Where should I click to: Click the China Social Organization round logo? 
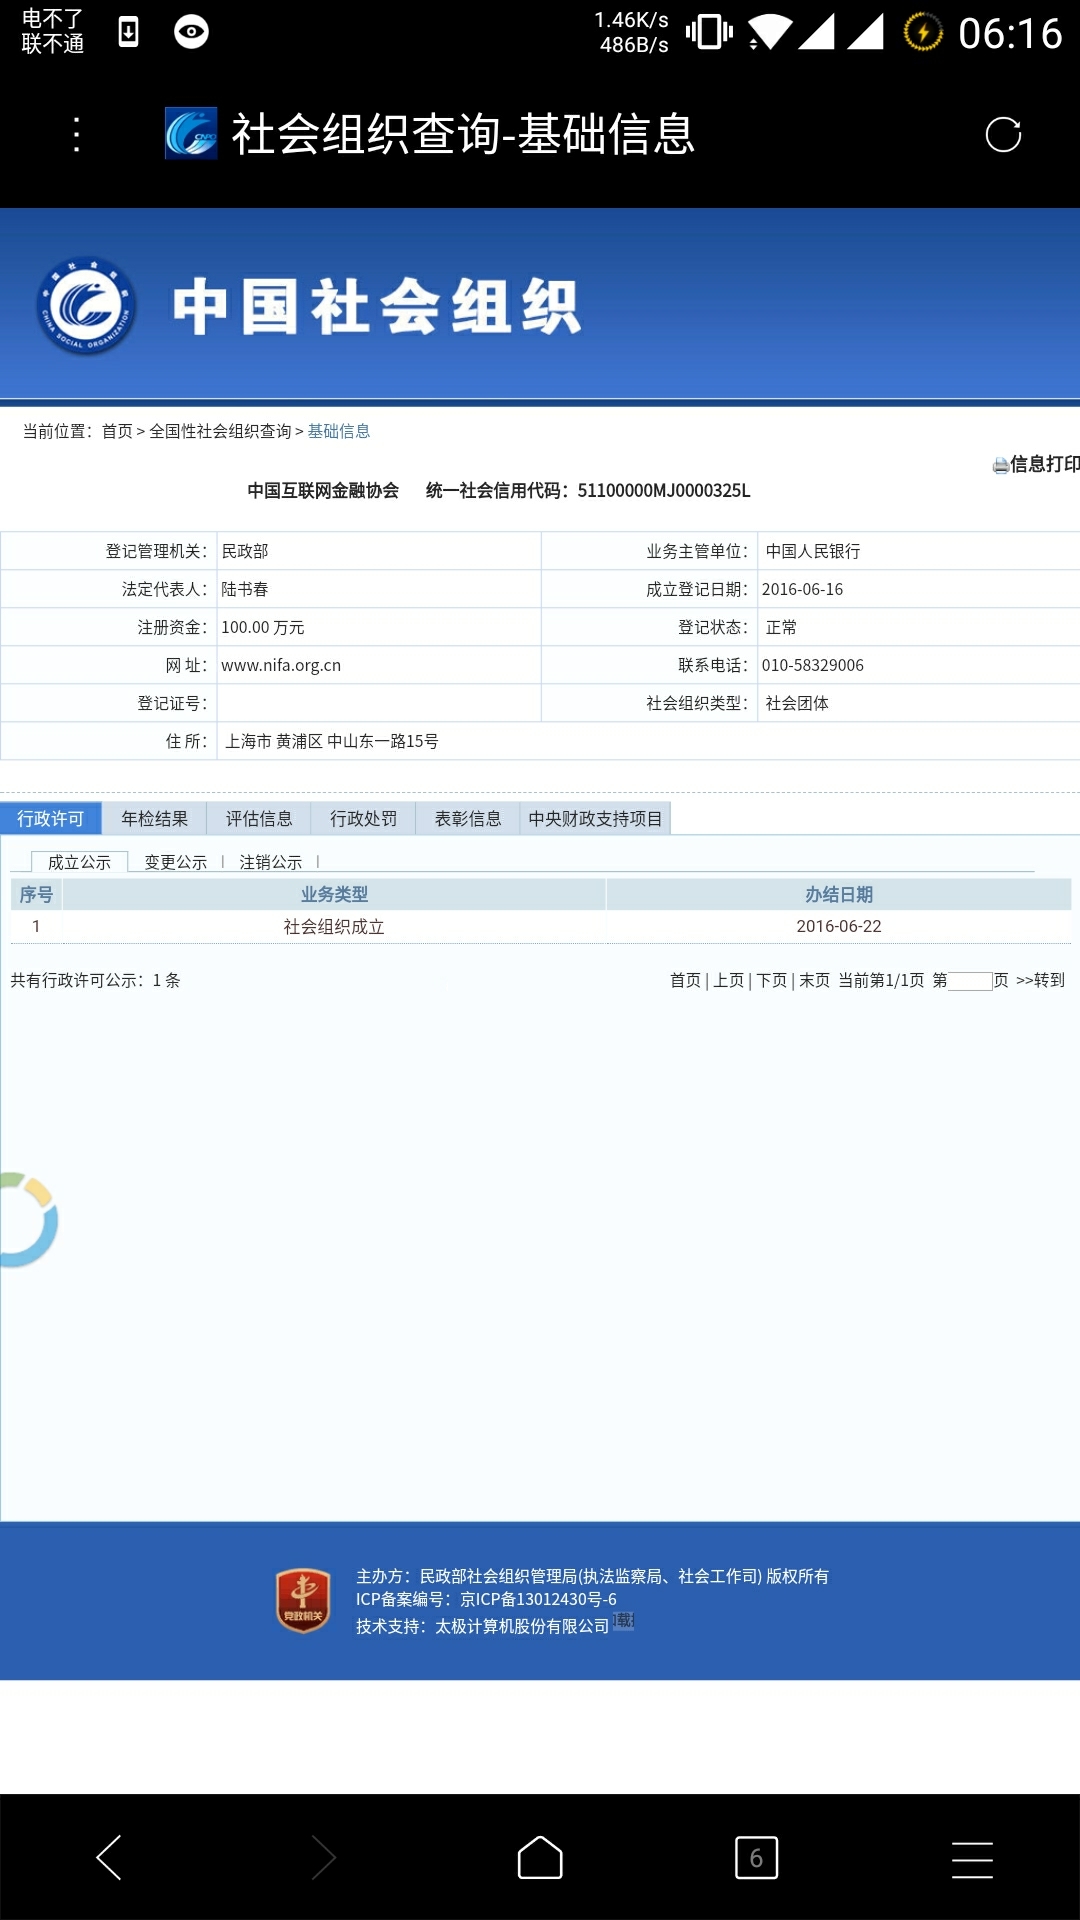click(x=87, y=306)
